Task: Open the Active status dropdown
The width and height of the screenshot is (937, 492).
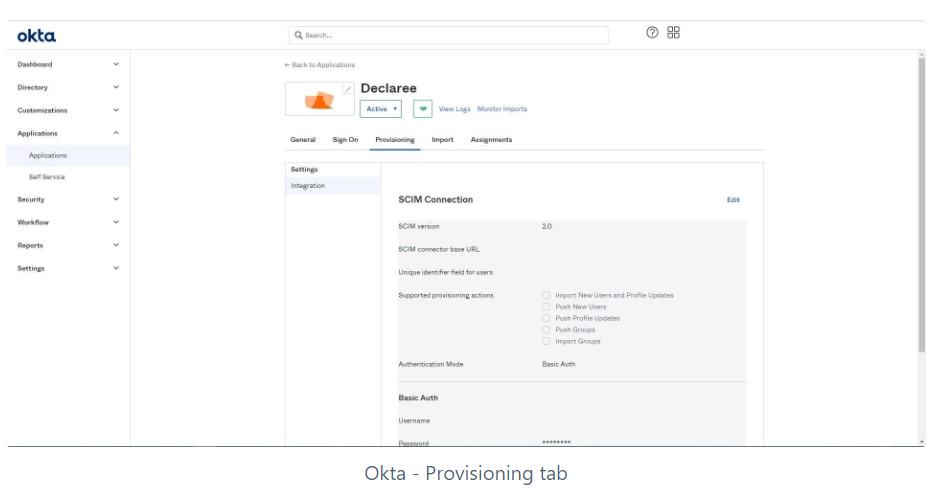Action: pos(381,109)
